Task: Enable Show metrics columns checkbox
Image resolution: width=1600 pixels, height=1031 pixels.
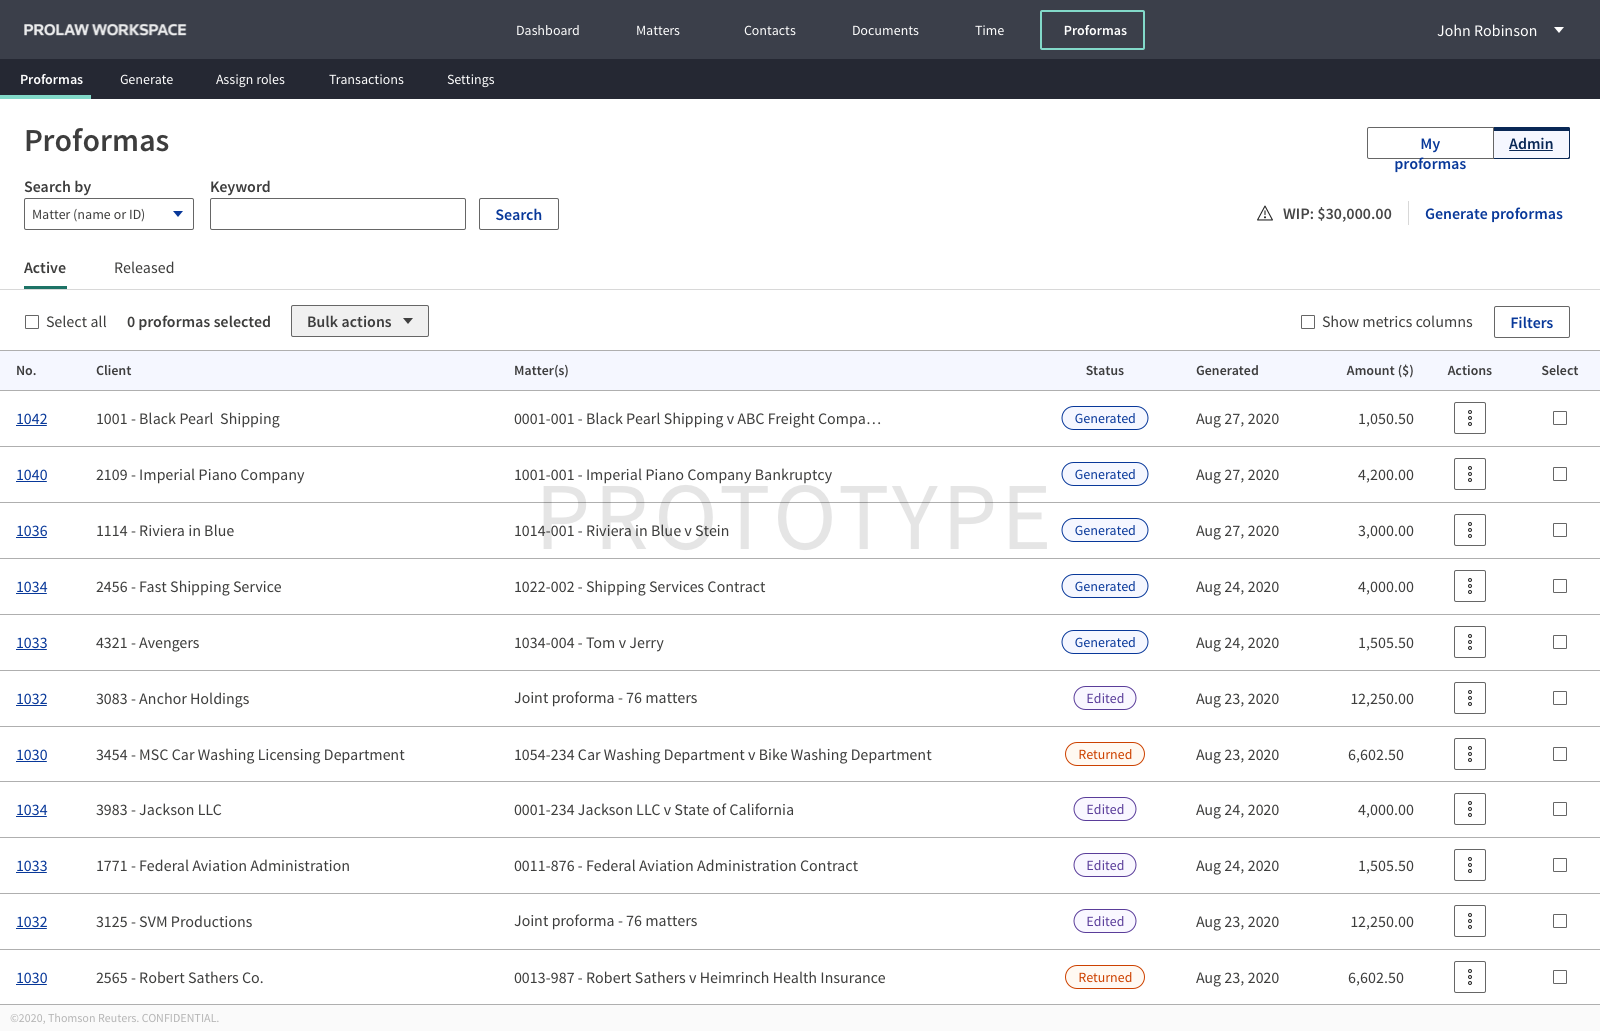Action: [1308, 322]
